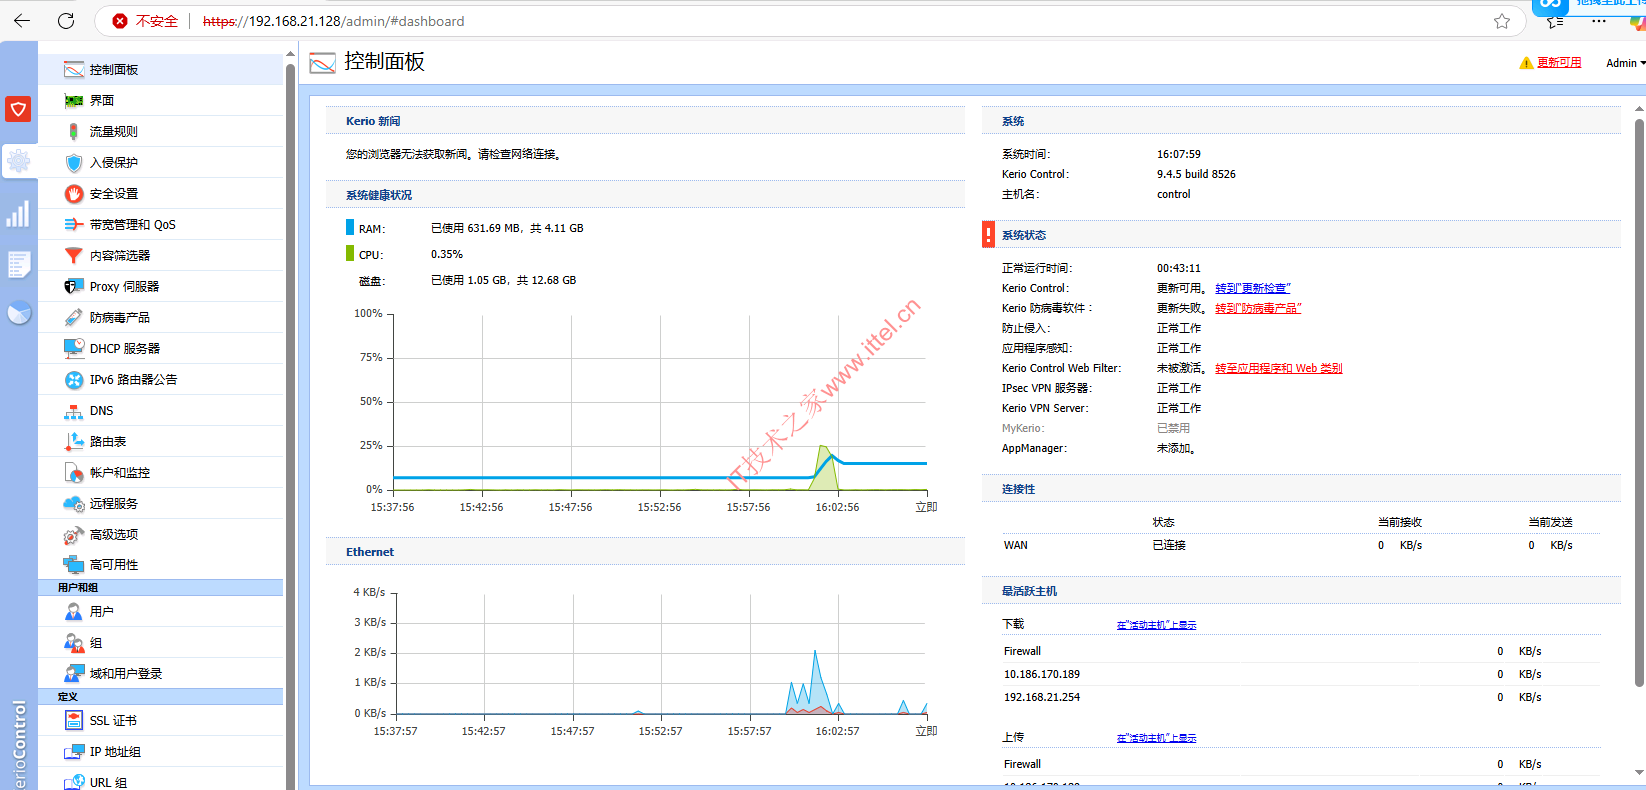Image resolution: width=1646 pixels, height=790 pixels.
Task: Go to 防病毒产品 in the sidebar menu
Action: pos(160,317)
